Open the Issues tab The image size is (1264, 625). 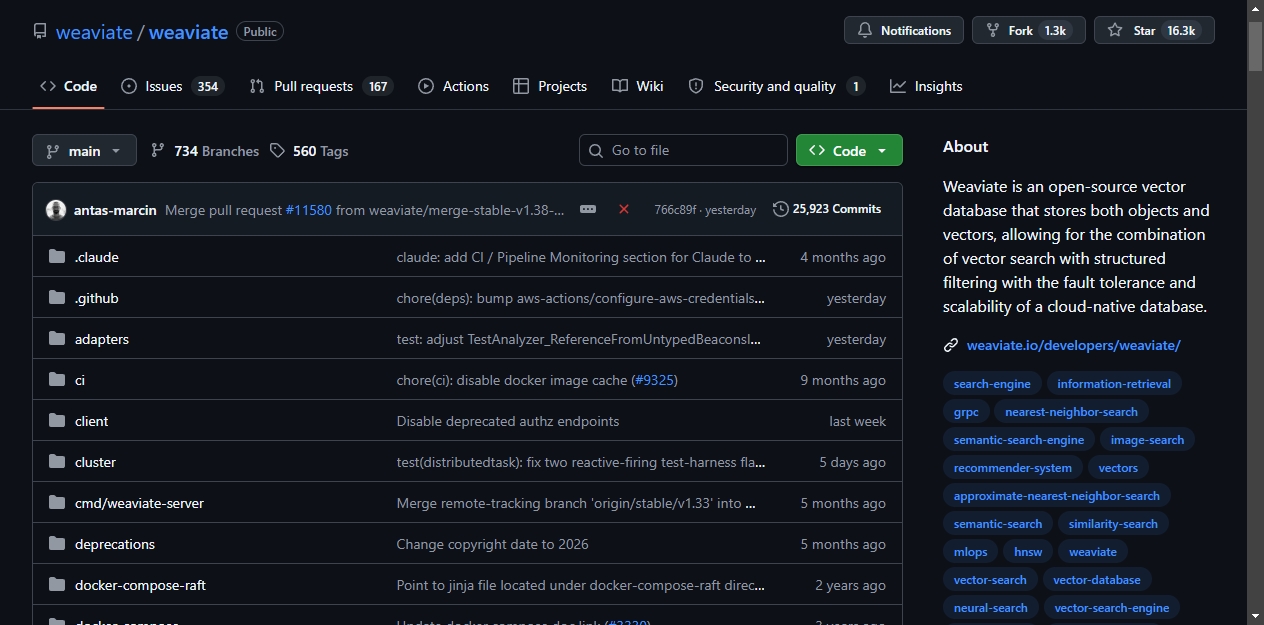(172, 86)
